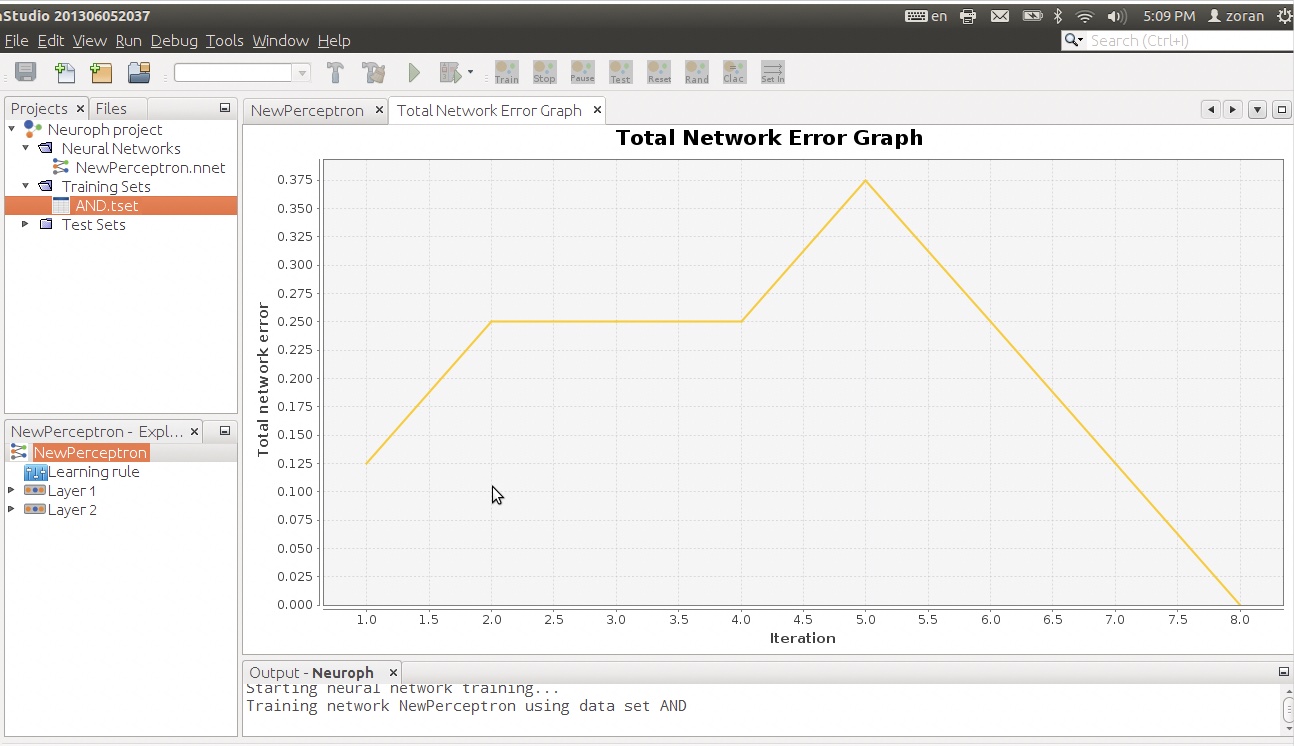Image resolution: width=1294 pixels, height=746 pixels.
Task: Click the Calc toolbar icon
Action: click(734, 72)
